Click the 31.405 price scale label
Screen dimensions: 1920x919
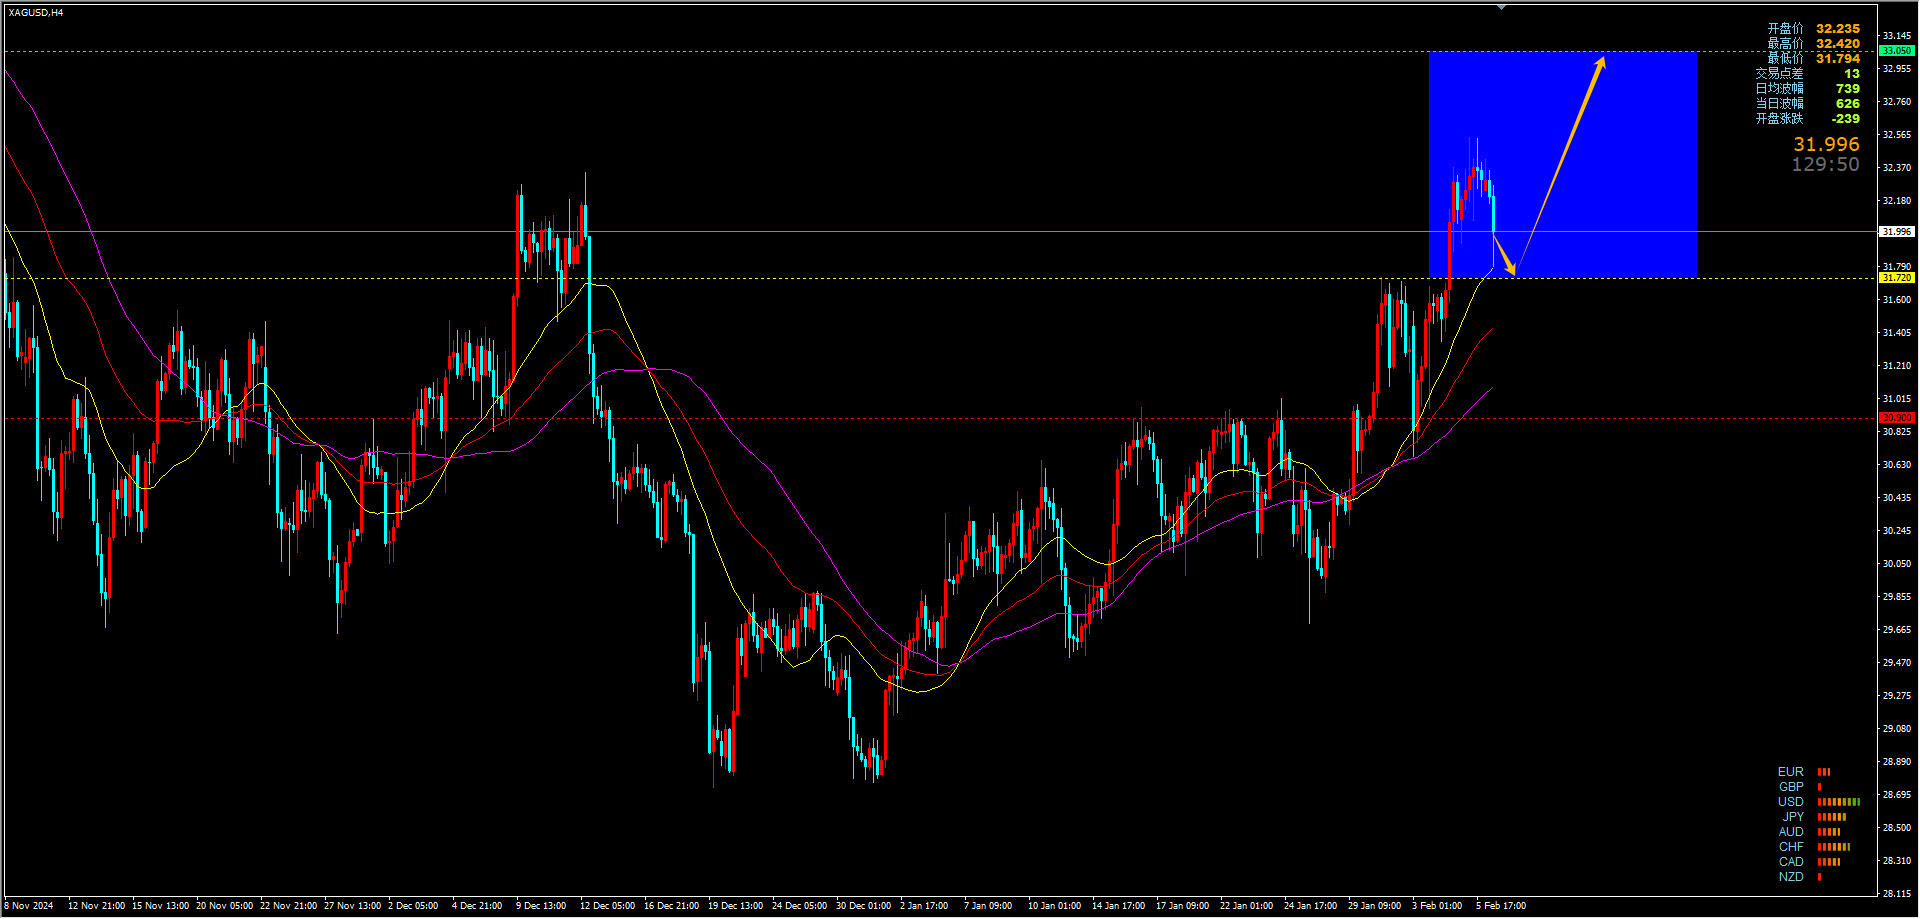coord(1897,333)
